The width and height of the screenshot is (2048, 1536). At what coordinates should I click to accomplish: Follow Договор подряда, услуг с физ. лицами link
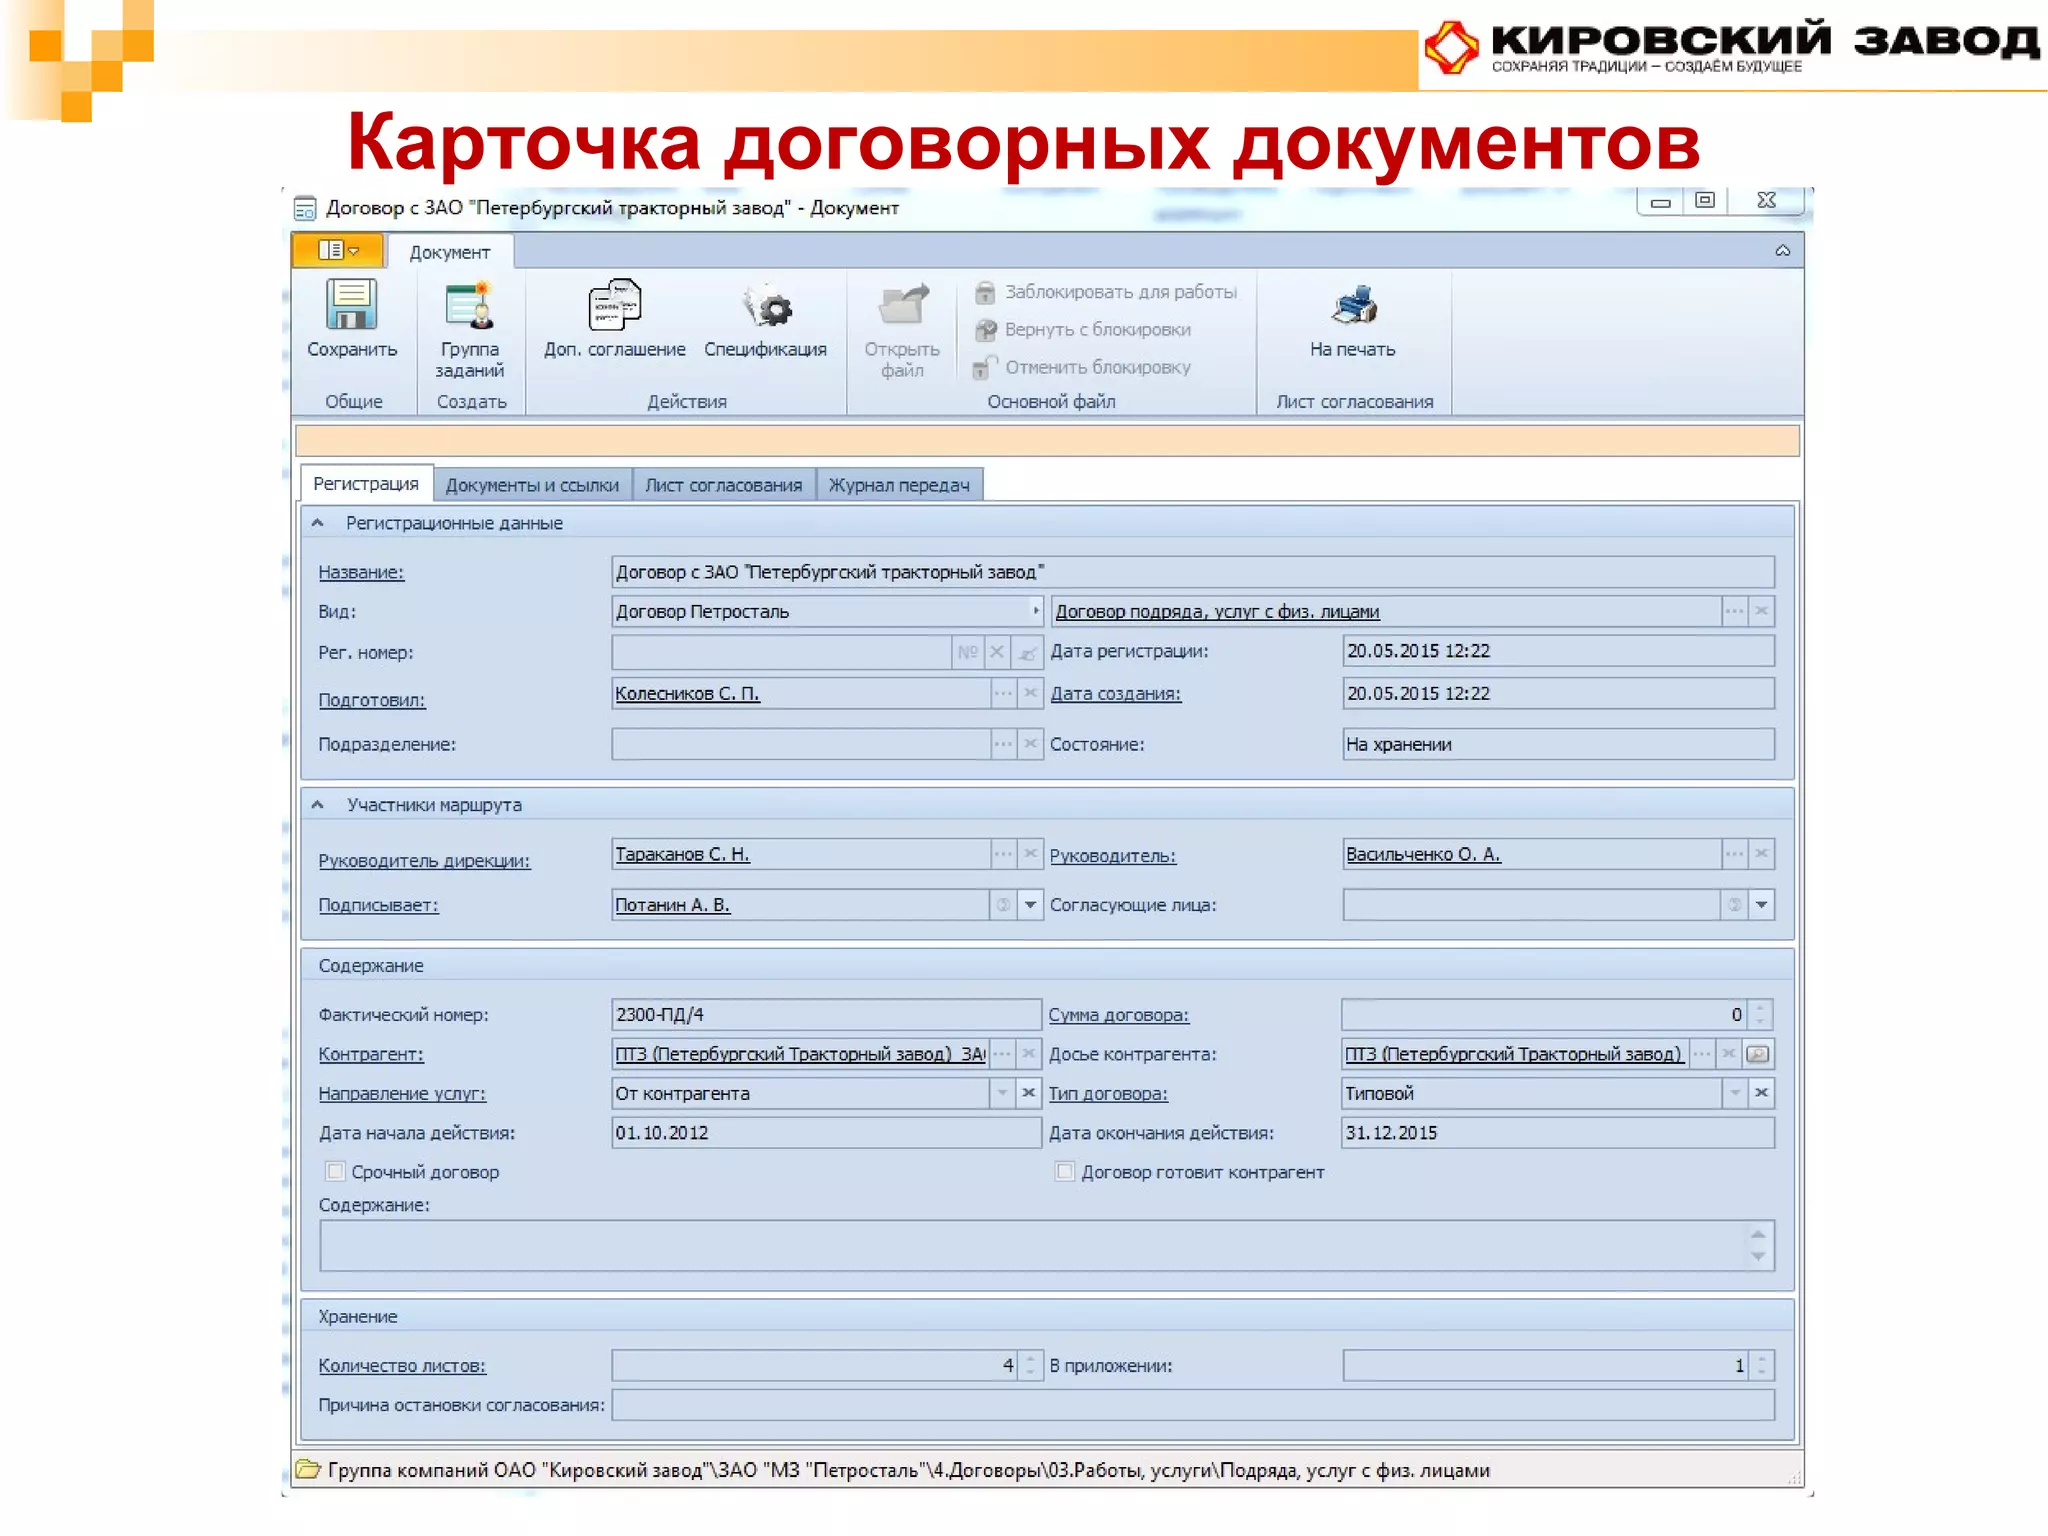1217,612
